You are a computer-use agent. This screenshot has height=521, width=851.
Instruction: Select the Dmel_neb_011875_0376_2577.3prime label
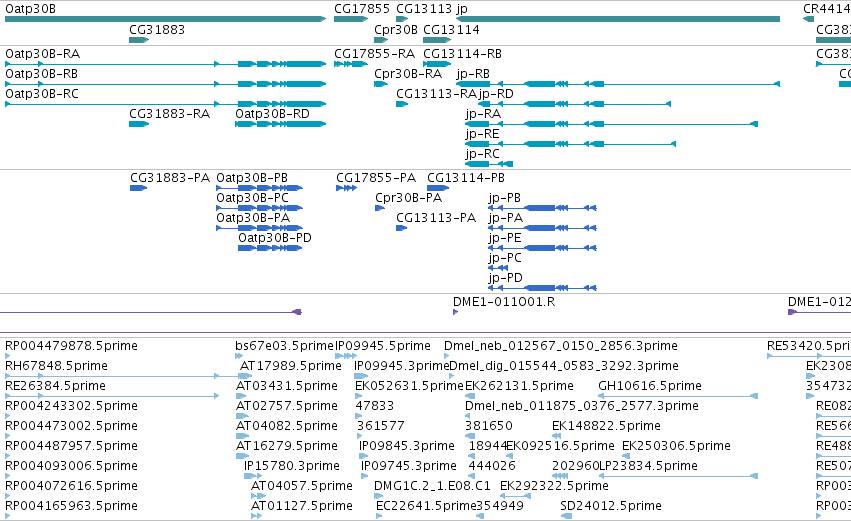coord(582,406)
